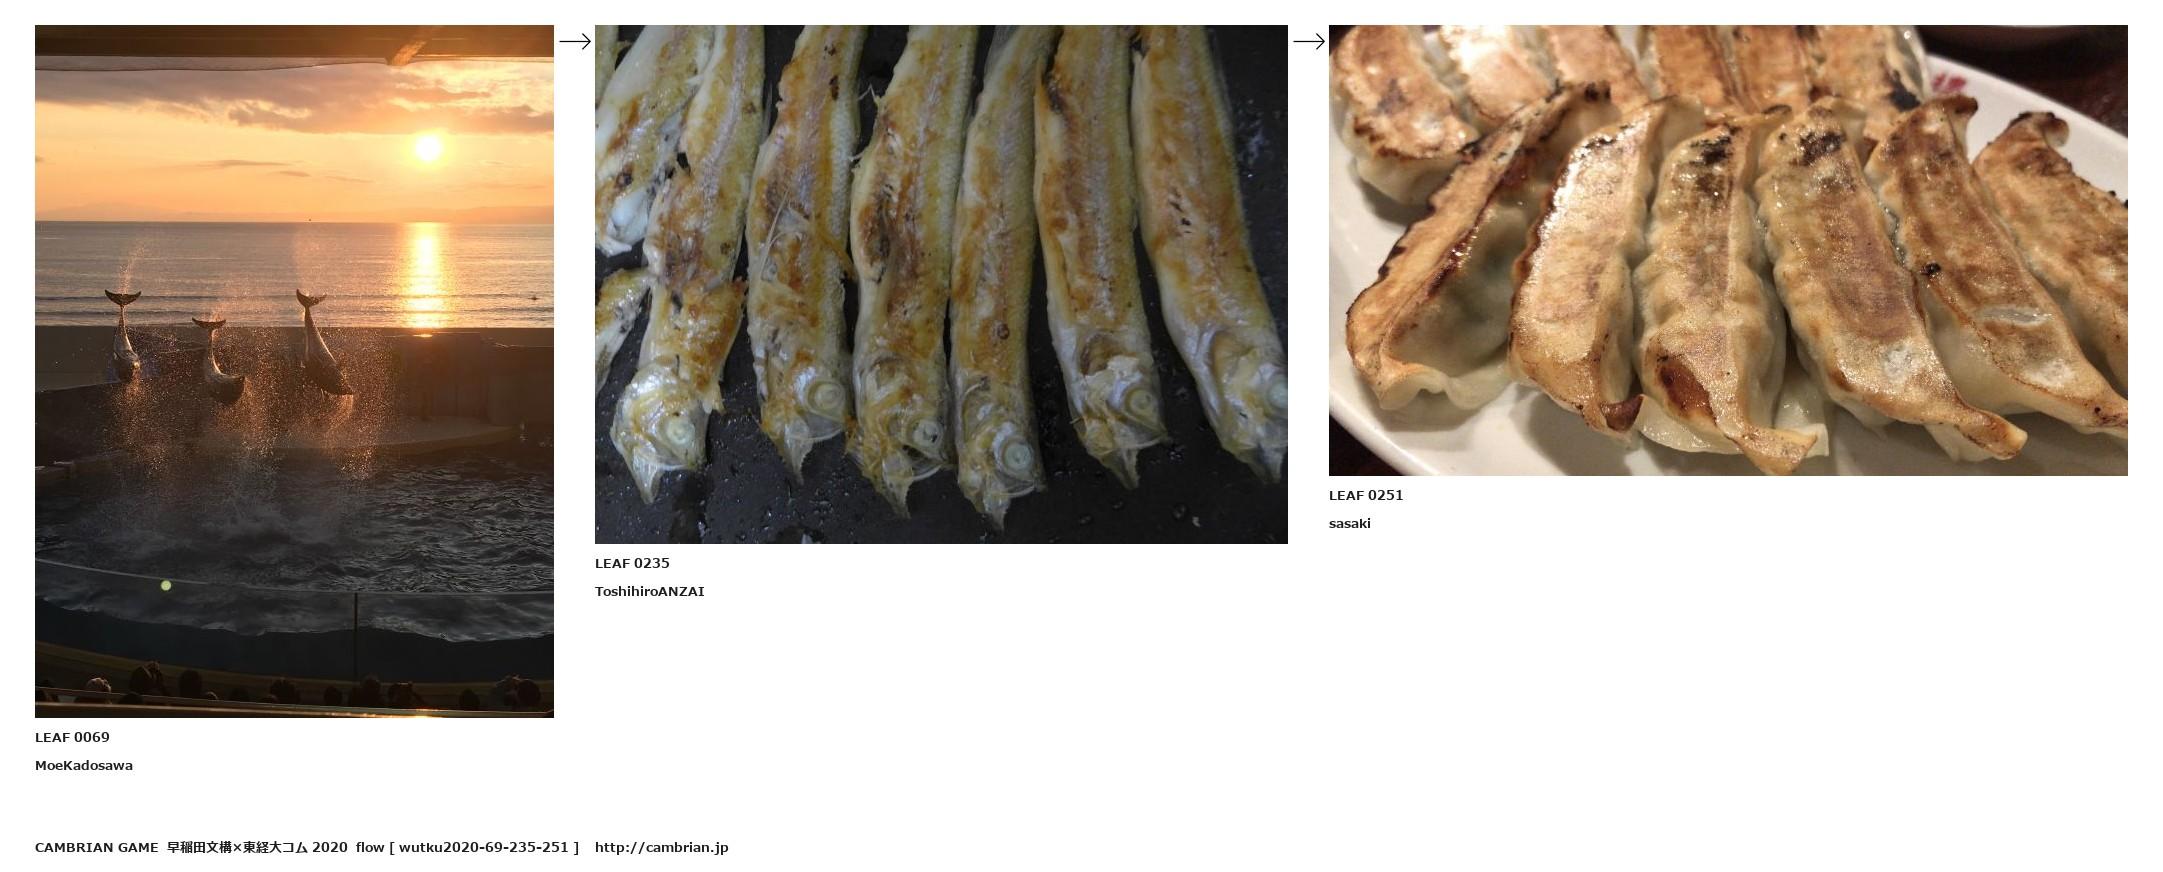
Task: Click the yellow-green ball in the pool
Action: (x=166, y=585)
